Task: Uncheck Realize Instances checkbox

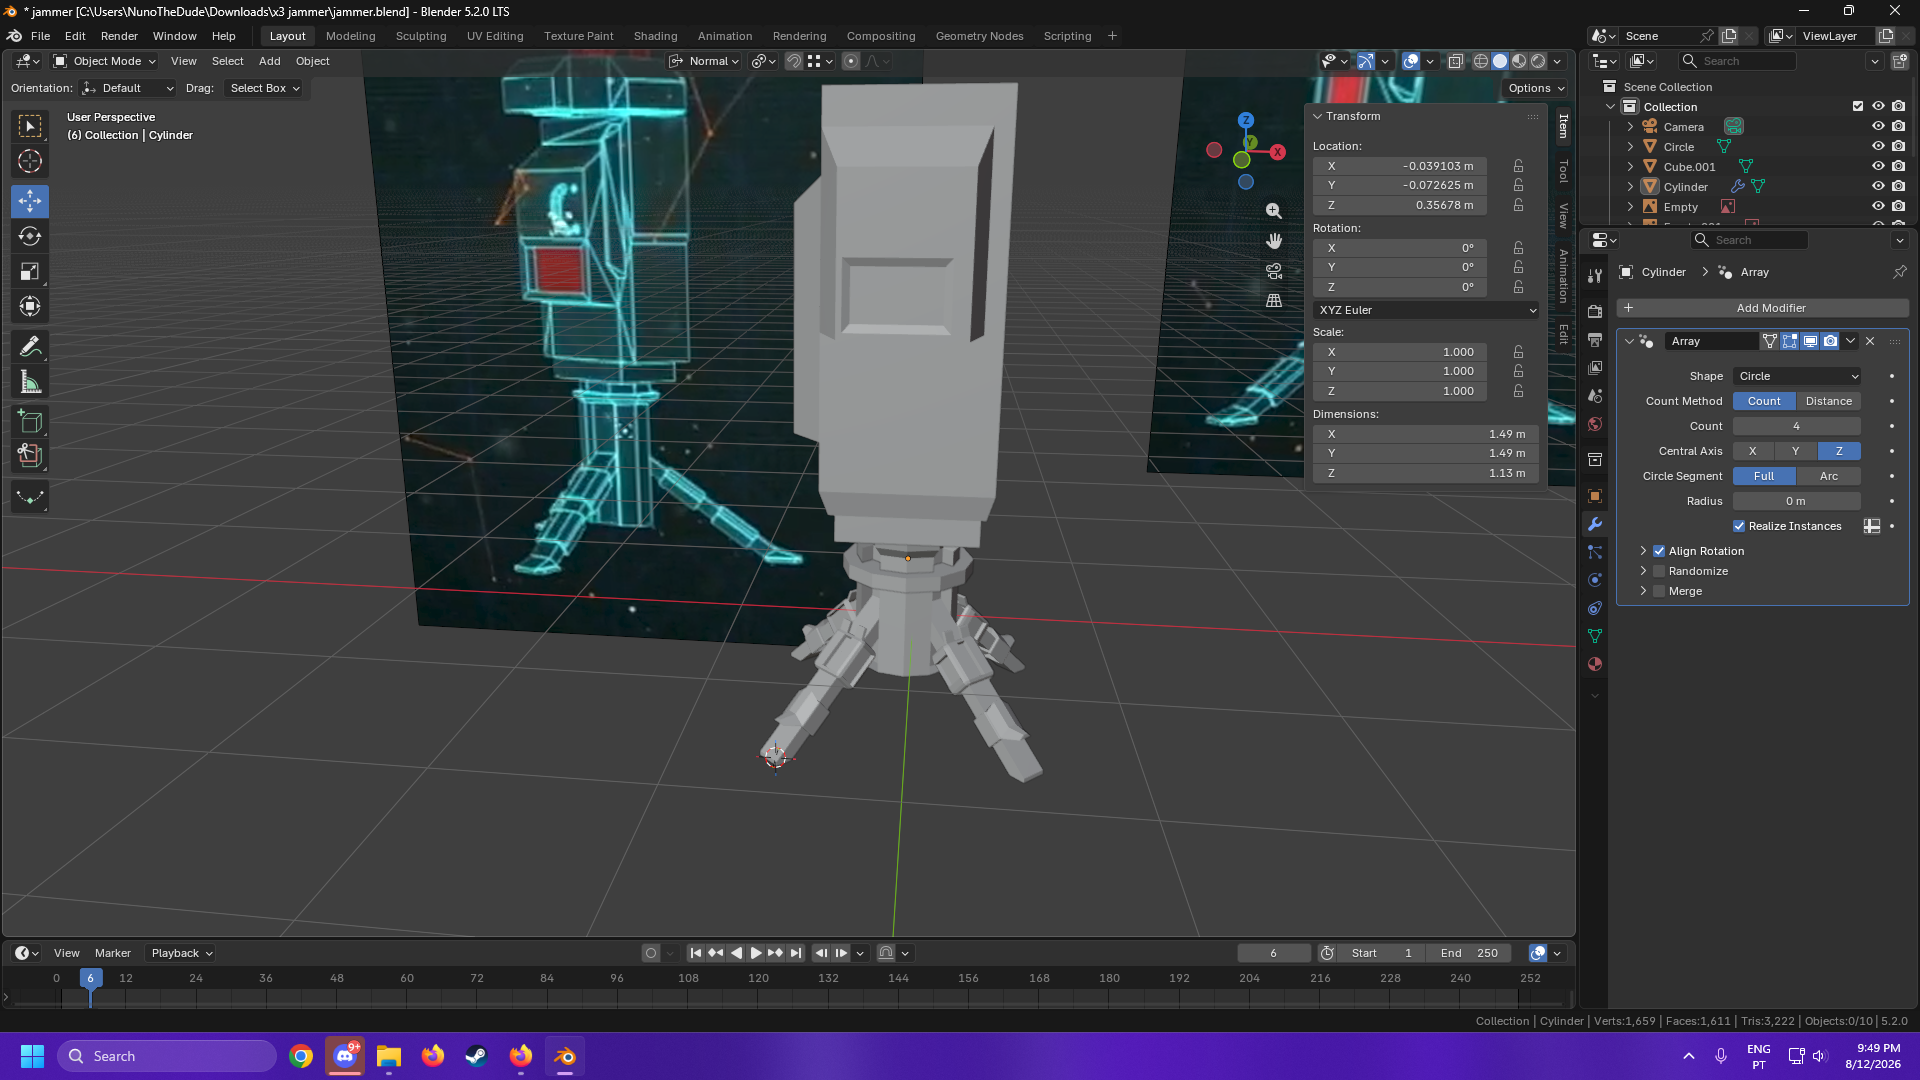Action: tap(1739, 526)
